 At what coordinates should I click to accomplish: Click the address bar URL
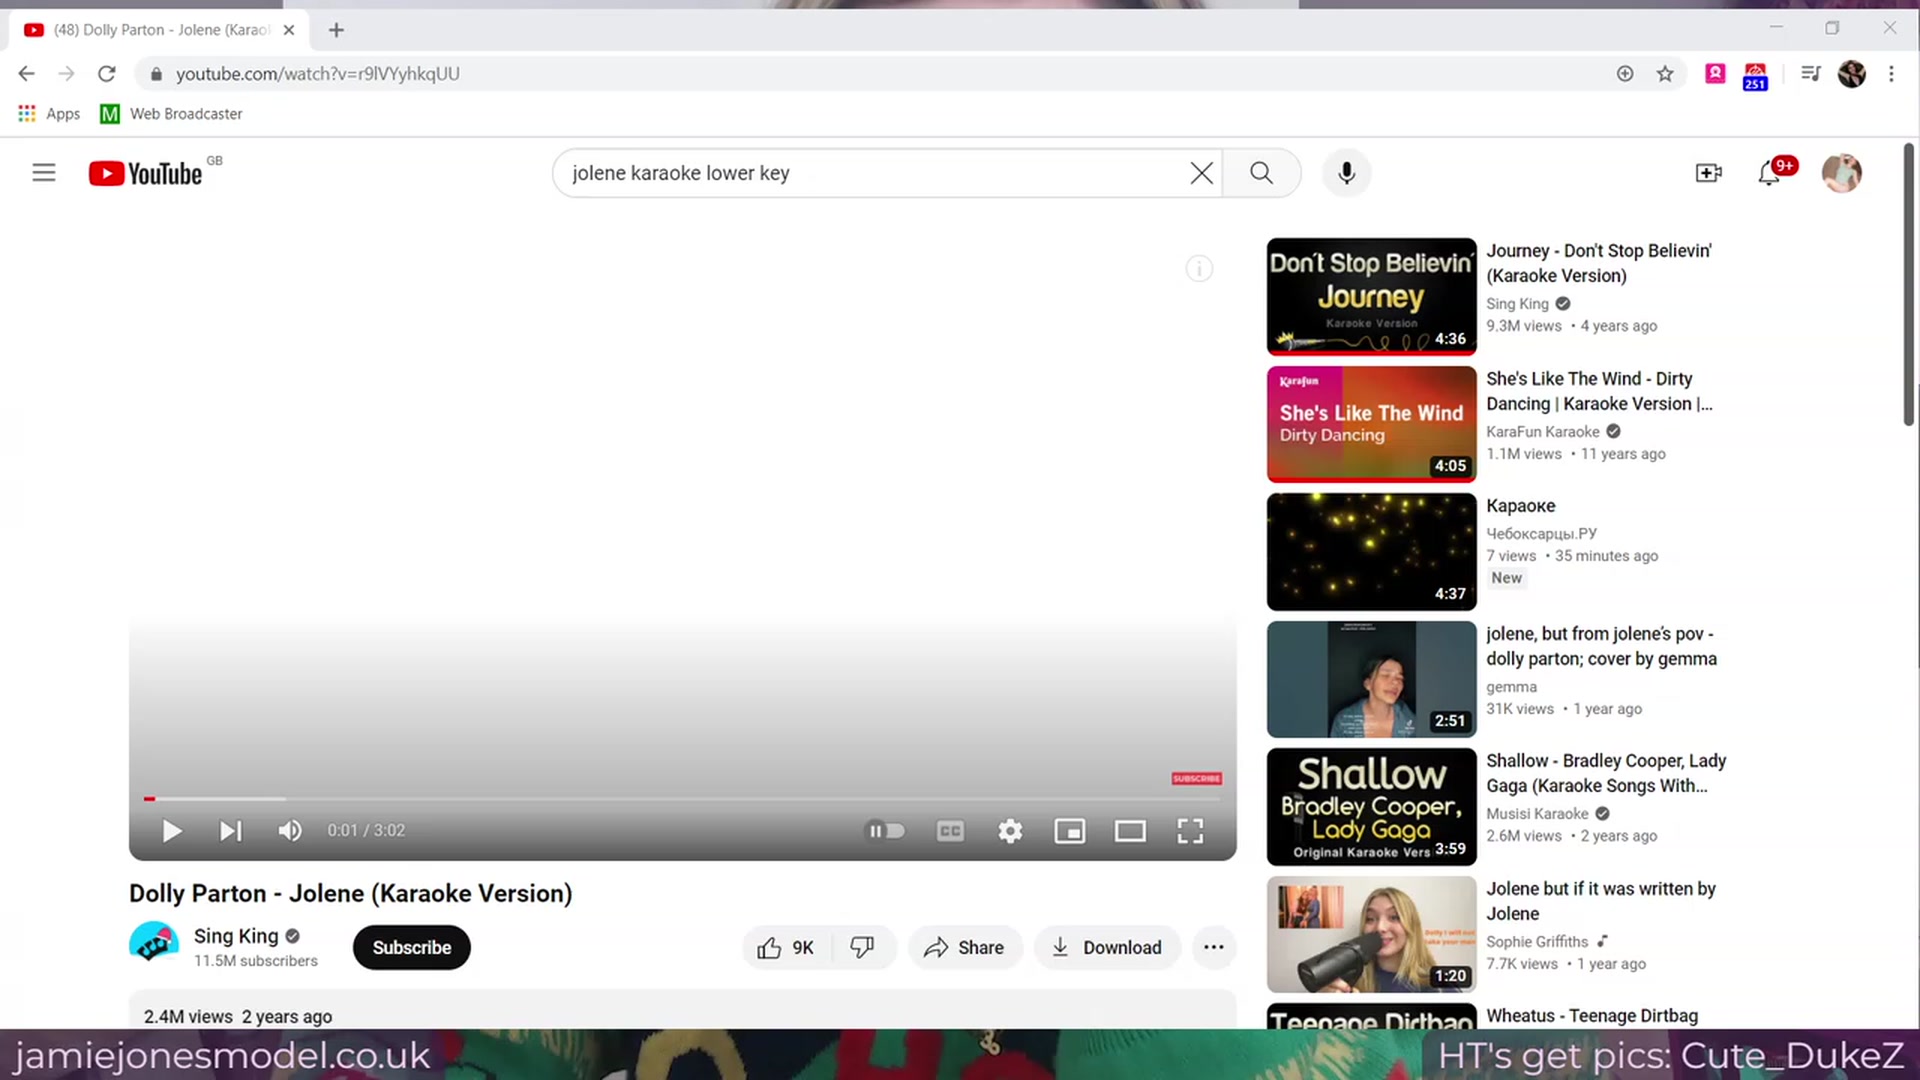coord(318,74)
